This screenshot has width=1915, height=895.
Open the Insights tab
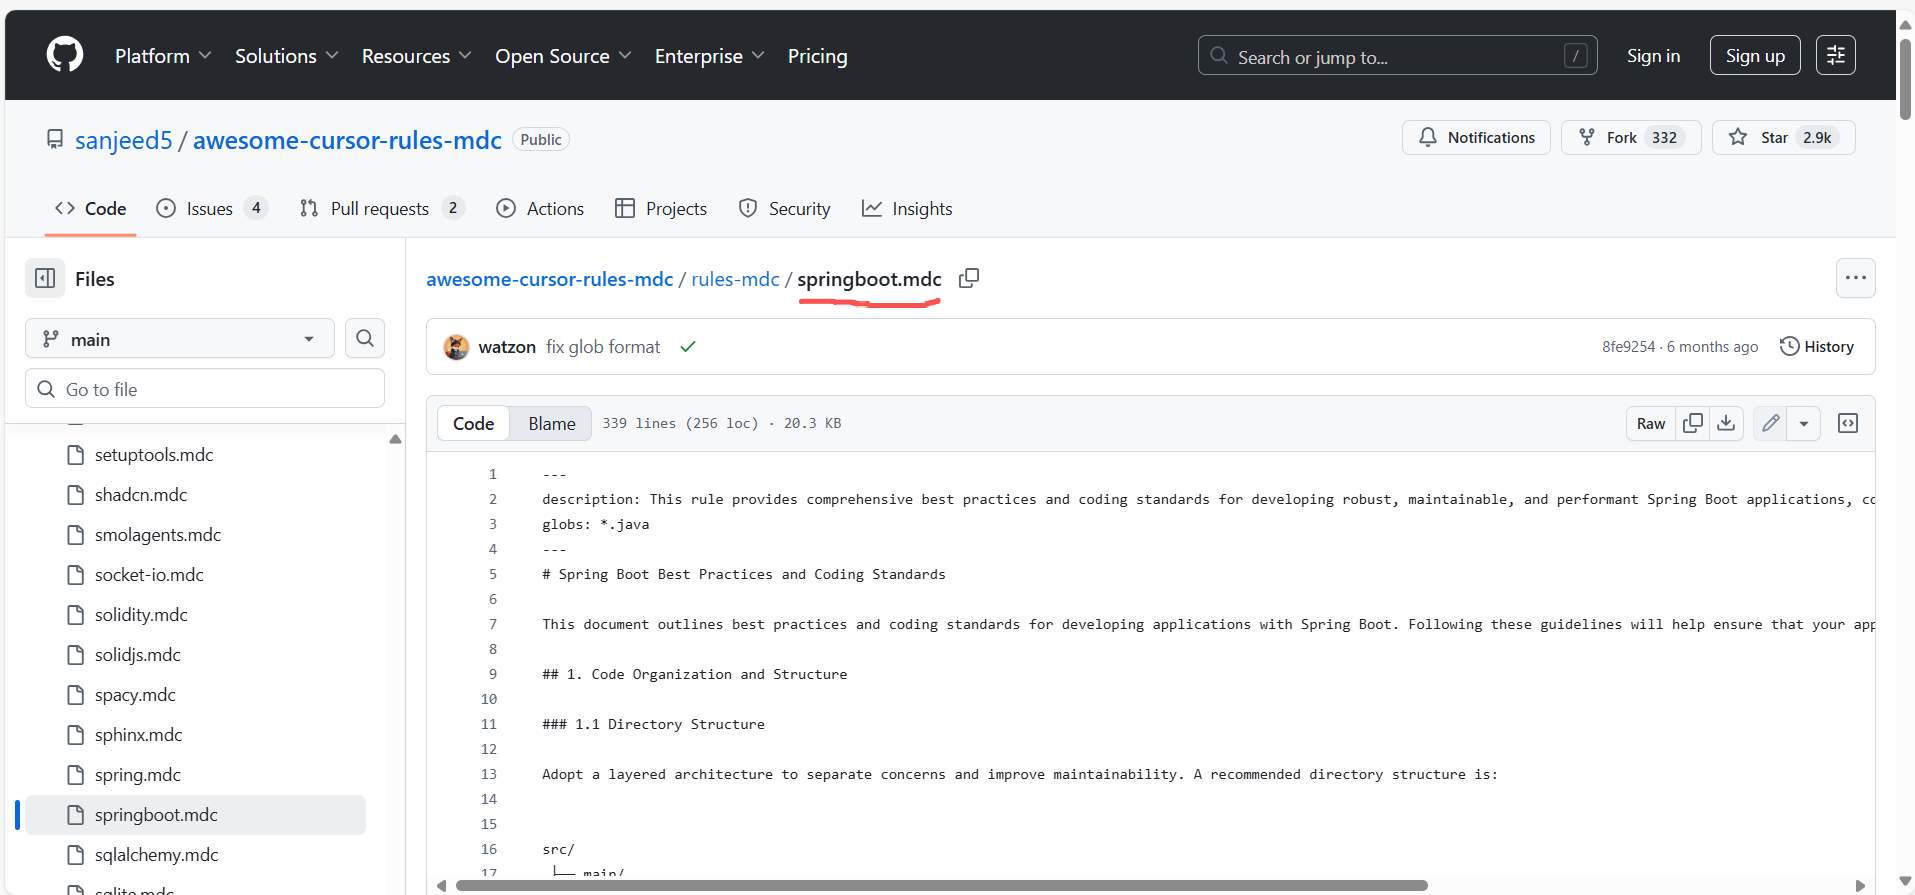(907, 208)
